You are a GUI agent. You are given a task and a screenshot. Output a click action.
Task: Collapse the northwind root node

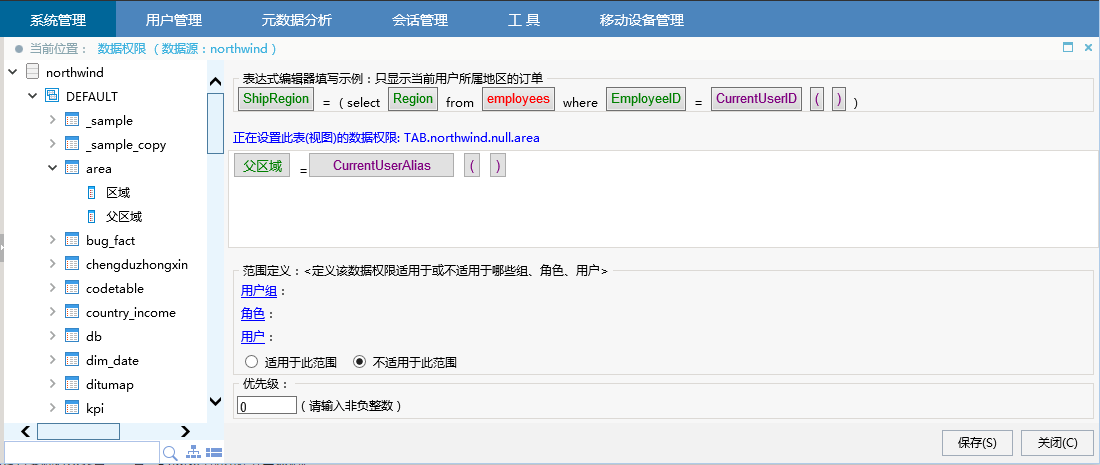13,72
